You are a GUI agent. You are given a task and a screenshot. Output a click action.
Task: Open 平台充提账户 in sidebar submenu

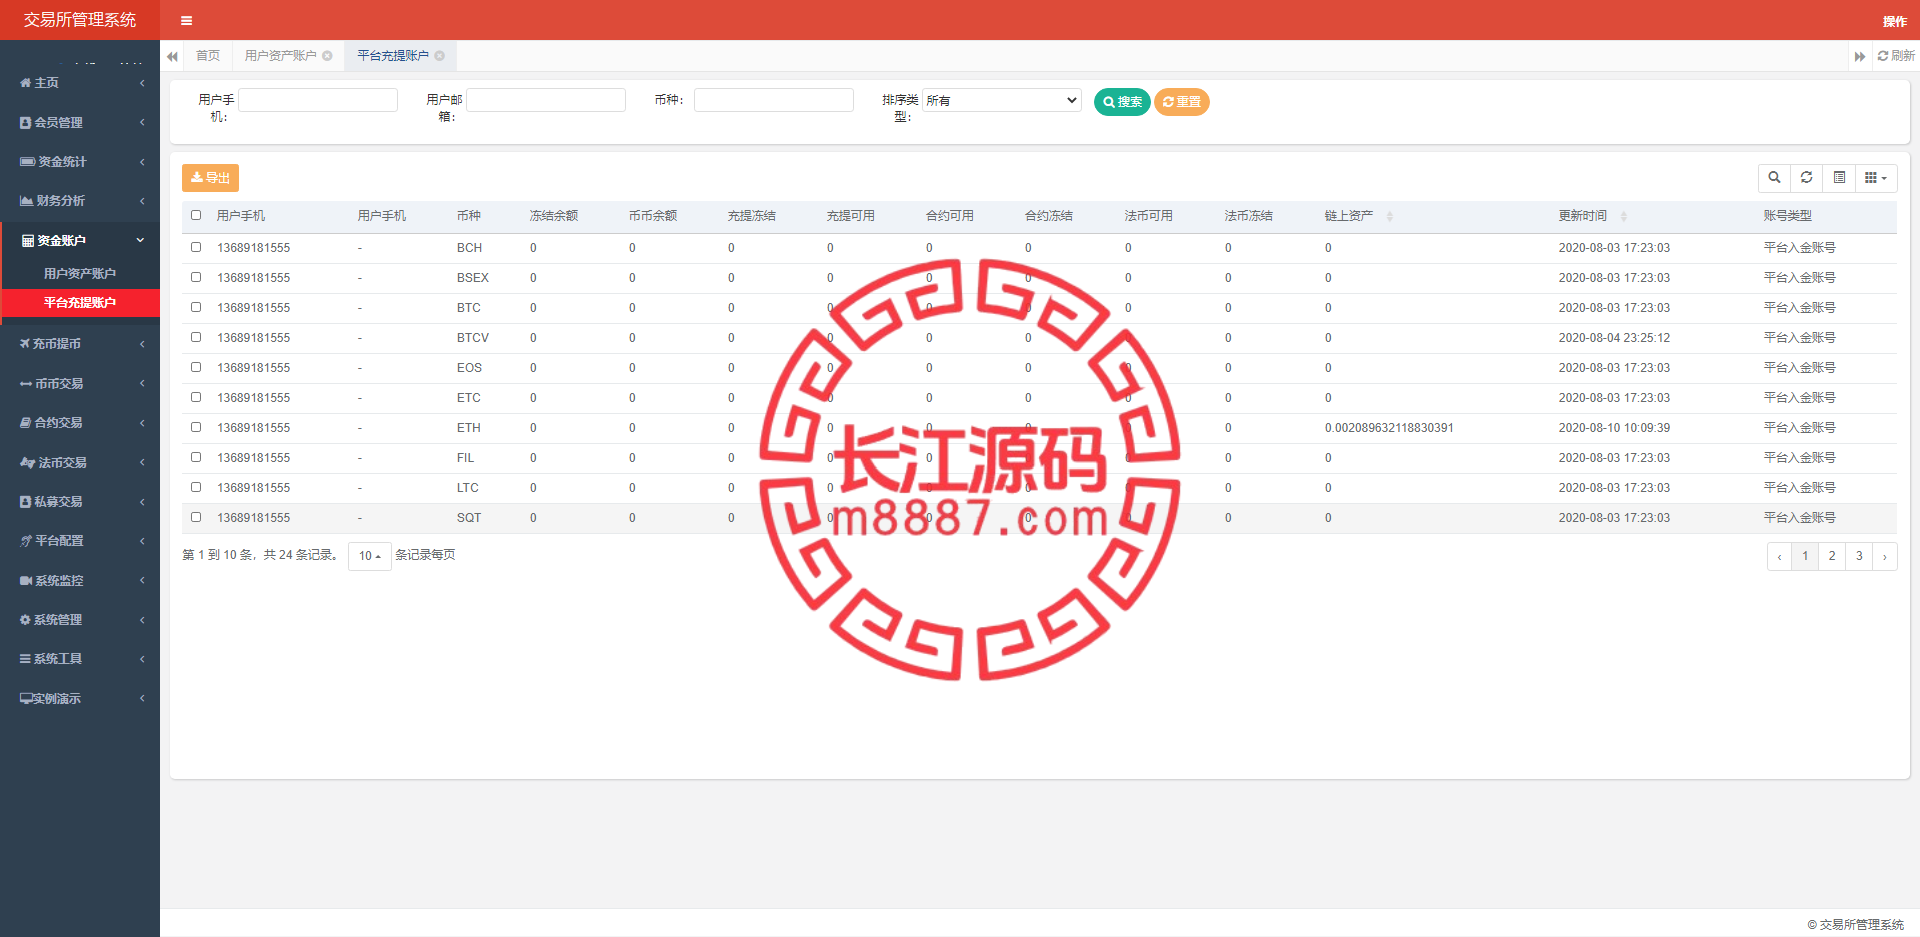(80, 303)
